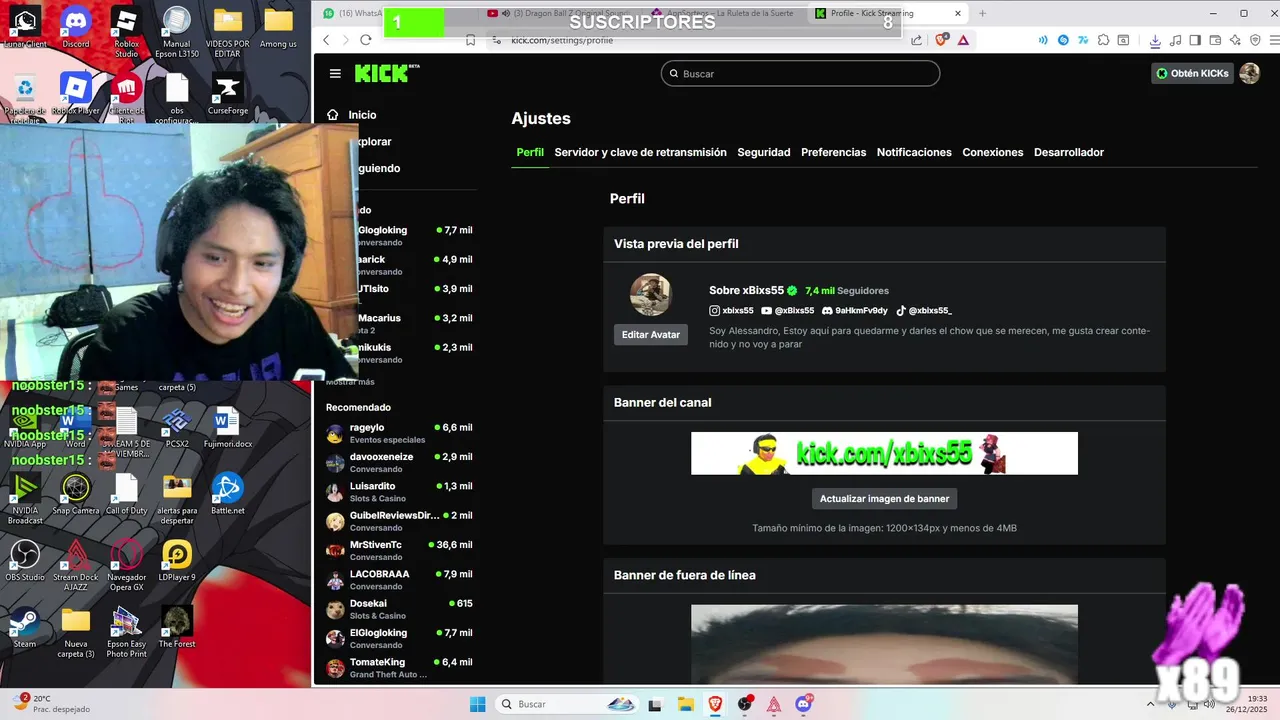Launch Navegador Opera GX shortcut

point(126,565)
